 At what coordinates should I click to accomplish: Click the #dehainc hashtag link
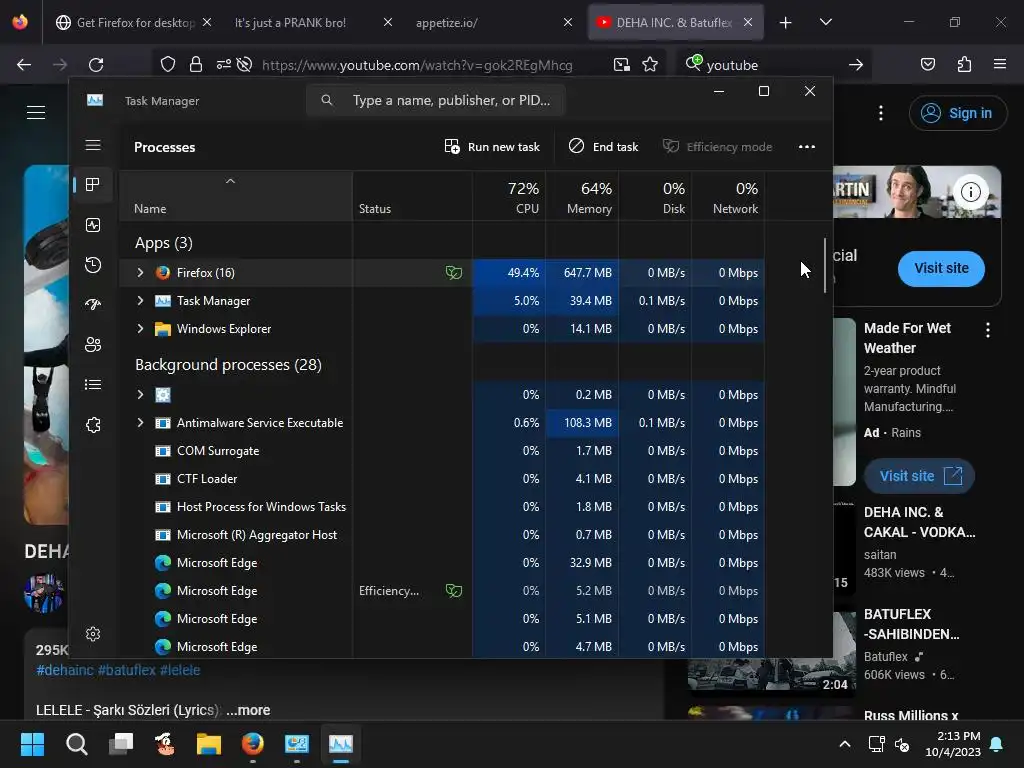64,670
